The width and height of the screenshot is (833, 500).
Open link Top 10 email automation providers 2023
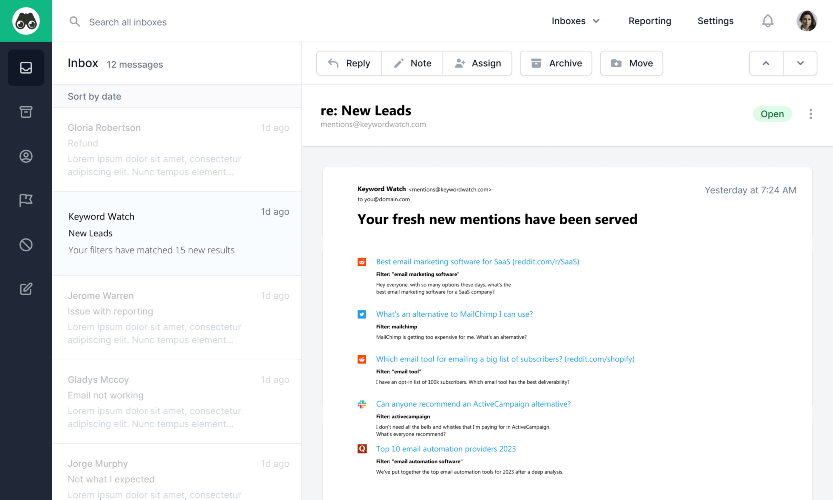click(446, 449)
